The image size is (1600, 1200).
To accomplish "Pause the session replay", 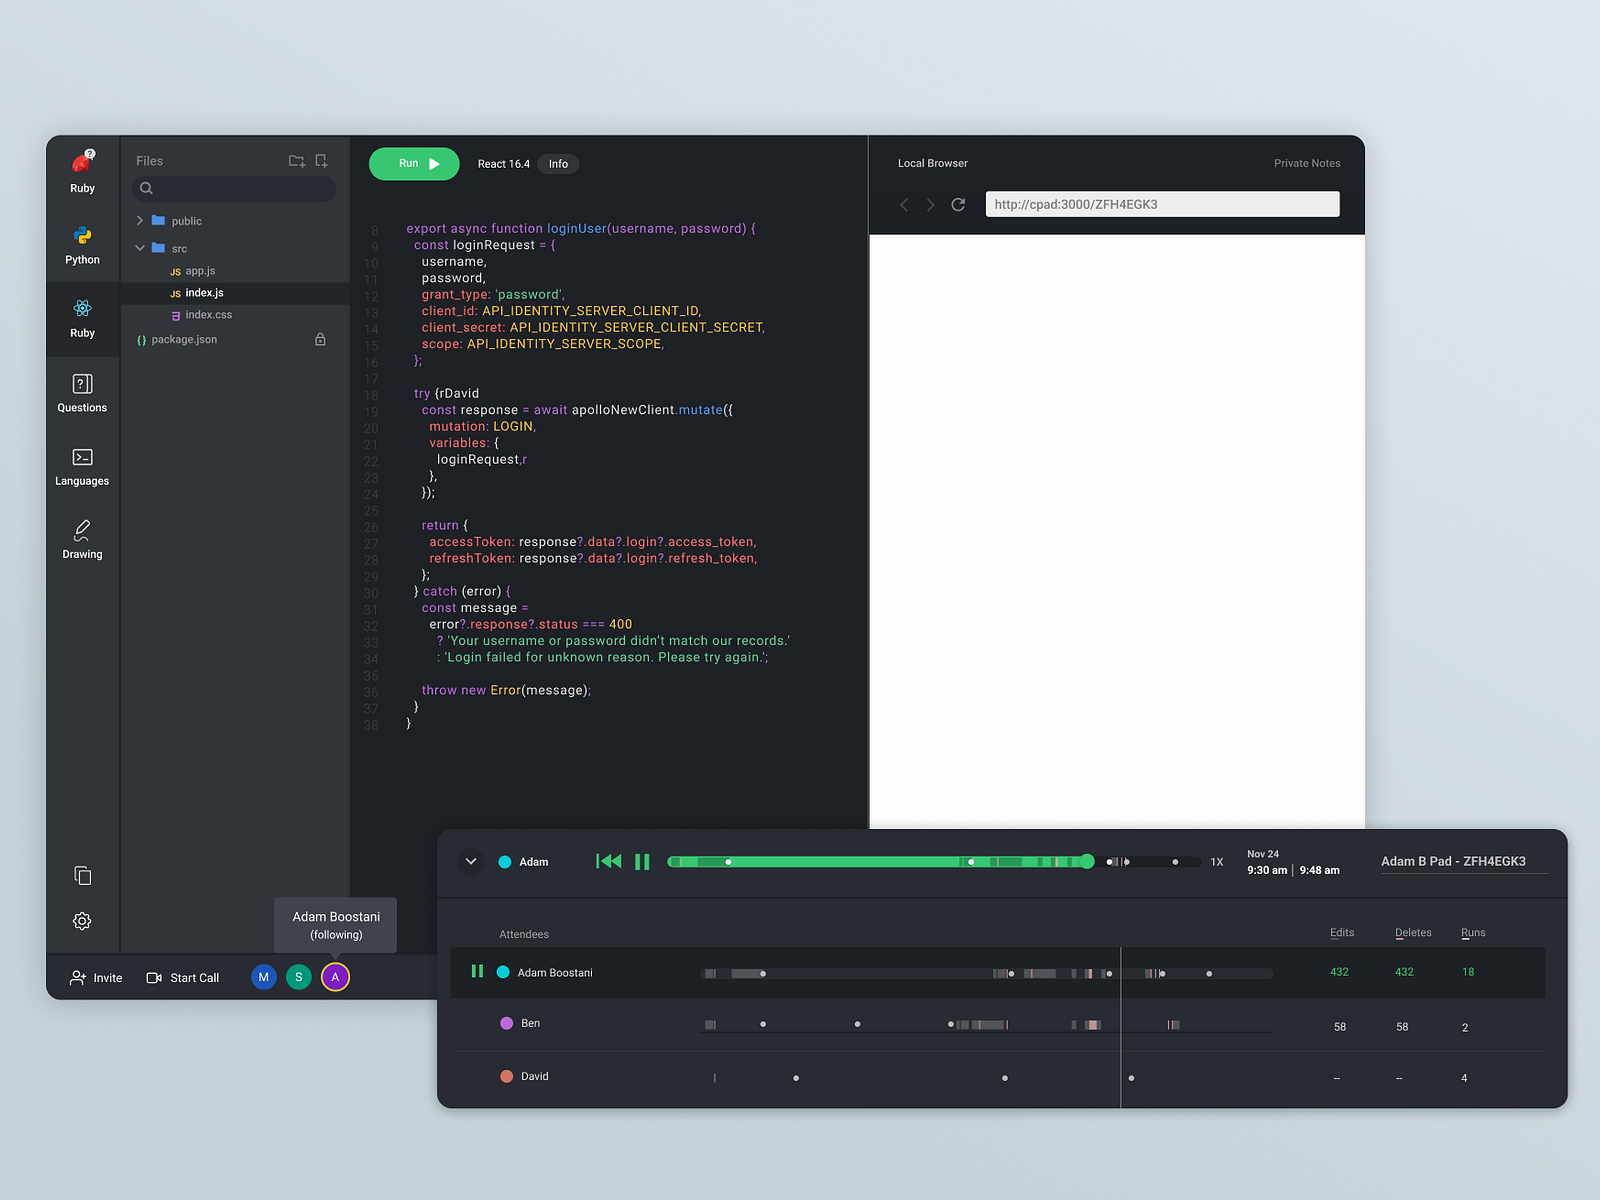I will pyautogui.click(x=642, y=861).
